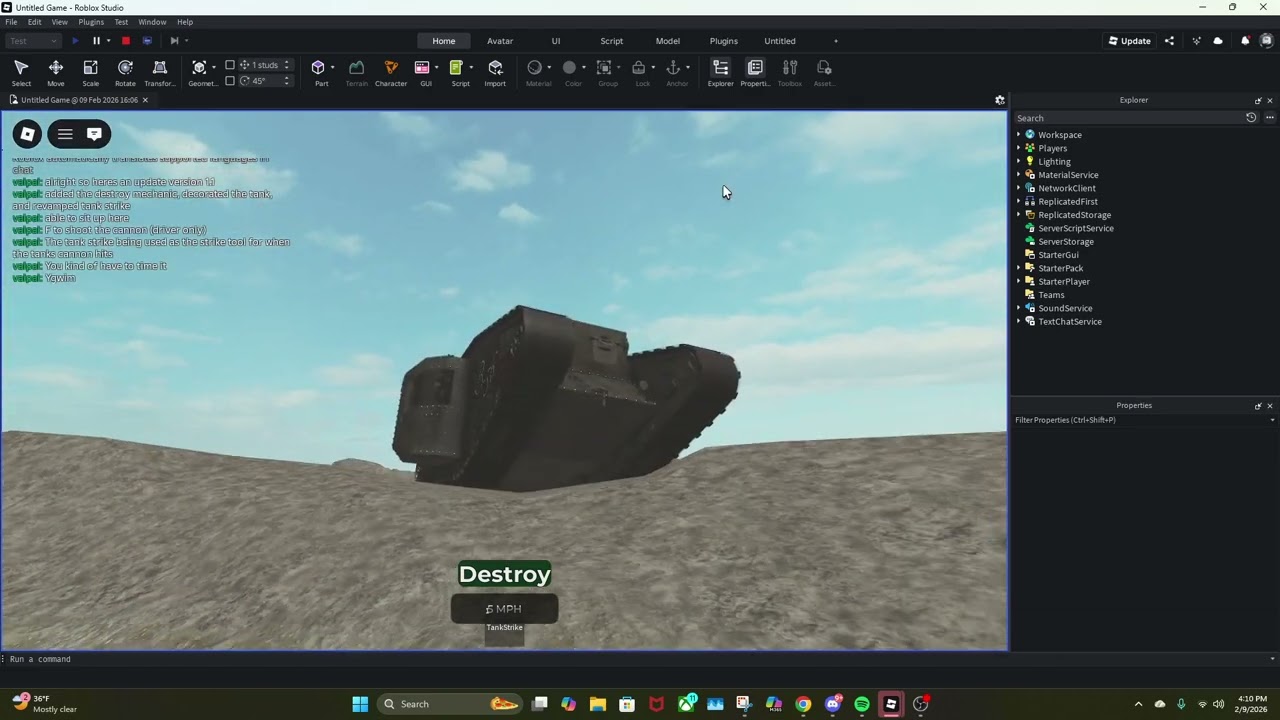Open the Geometry tool dropdown arrow
1280x720 pixels.
pos(213,68)
